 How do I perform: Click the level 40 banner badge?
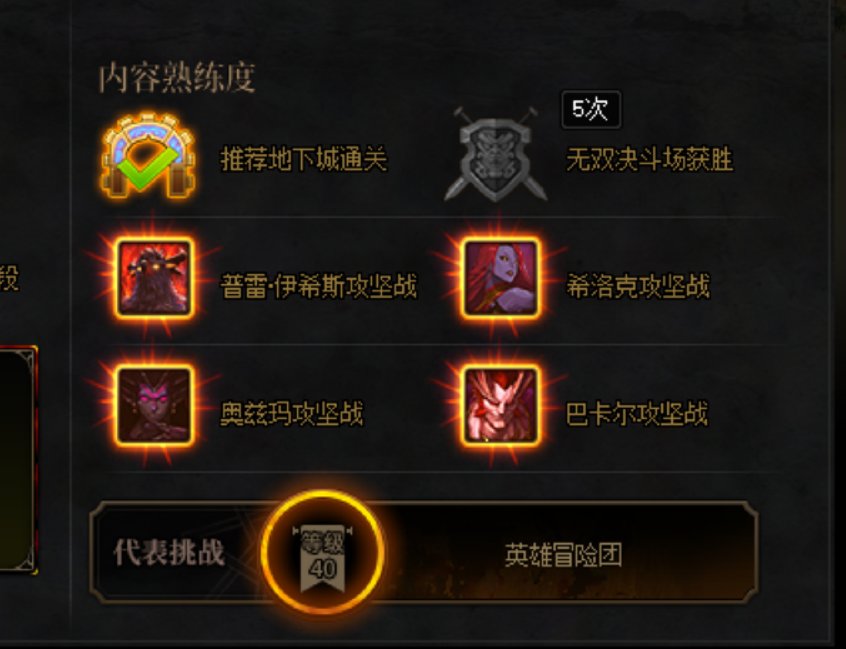(x=323, y=558)
